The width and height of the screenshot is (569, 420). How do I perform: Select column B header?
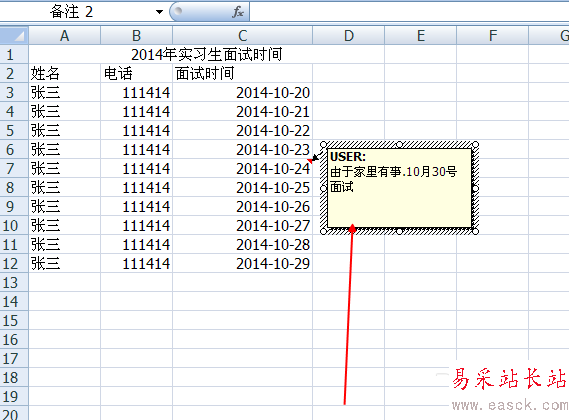[x=136, y=36]
